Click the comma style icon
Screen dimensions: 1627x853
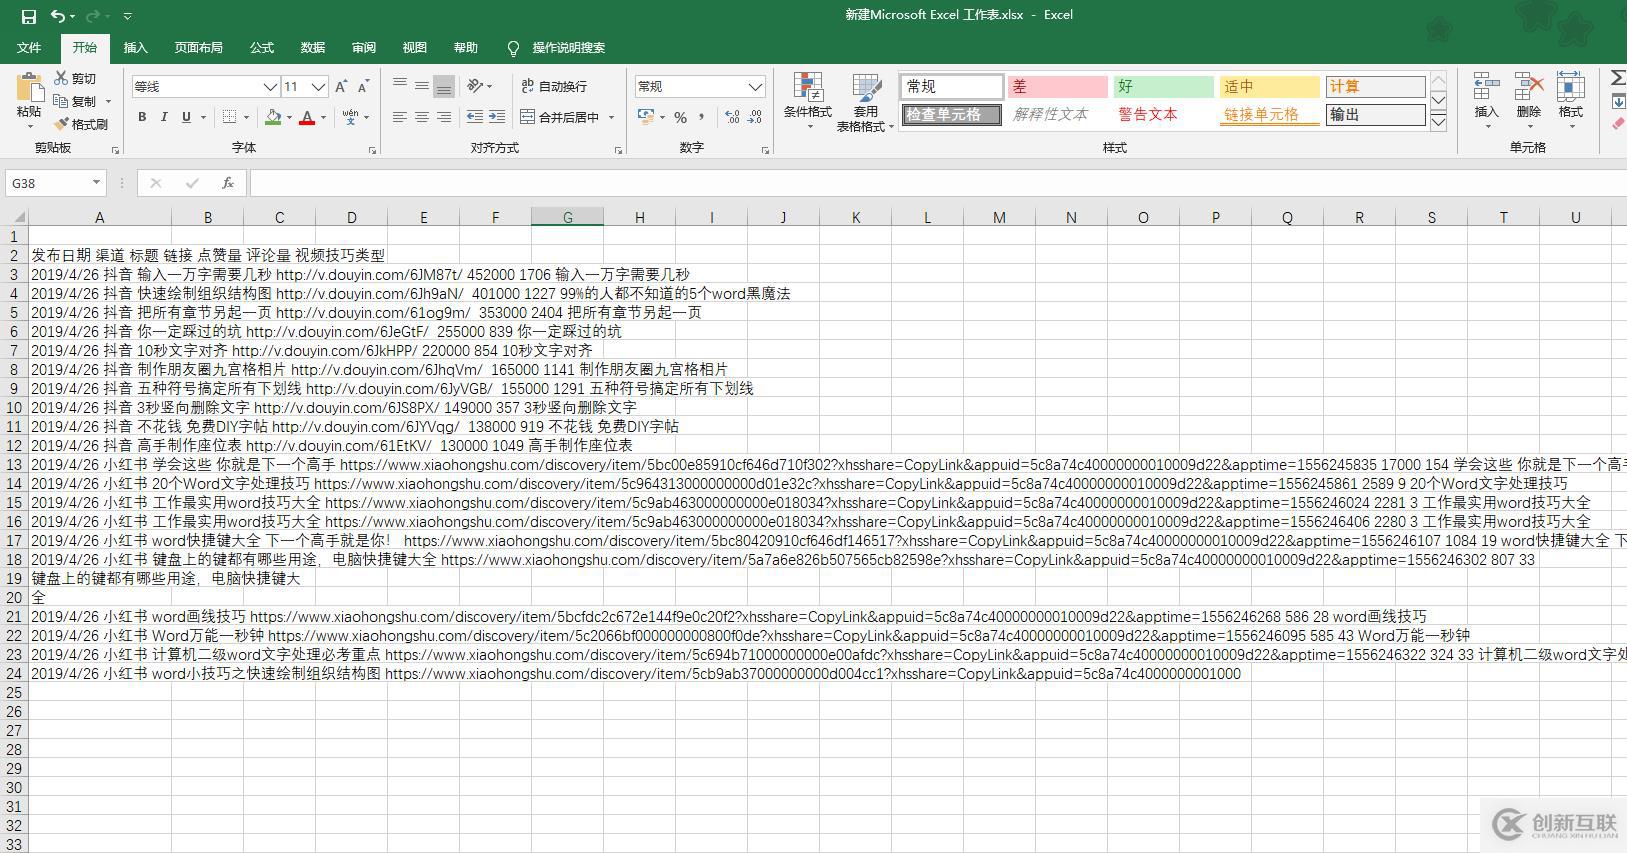tap(702, 117)
